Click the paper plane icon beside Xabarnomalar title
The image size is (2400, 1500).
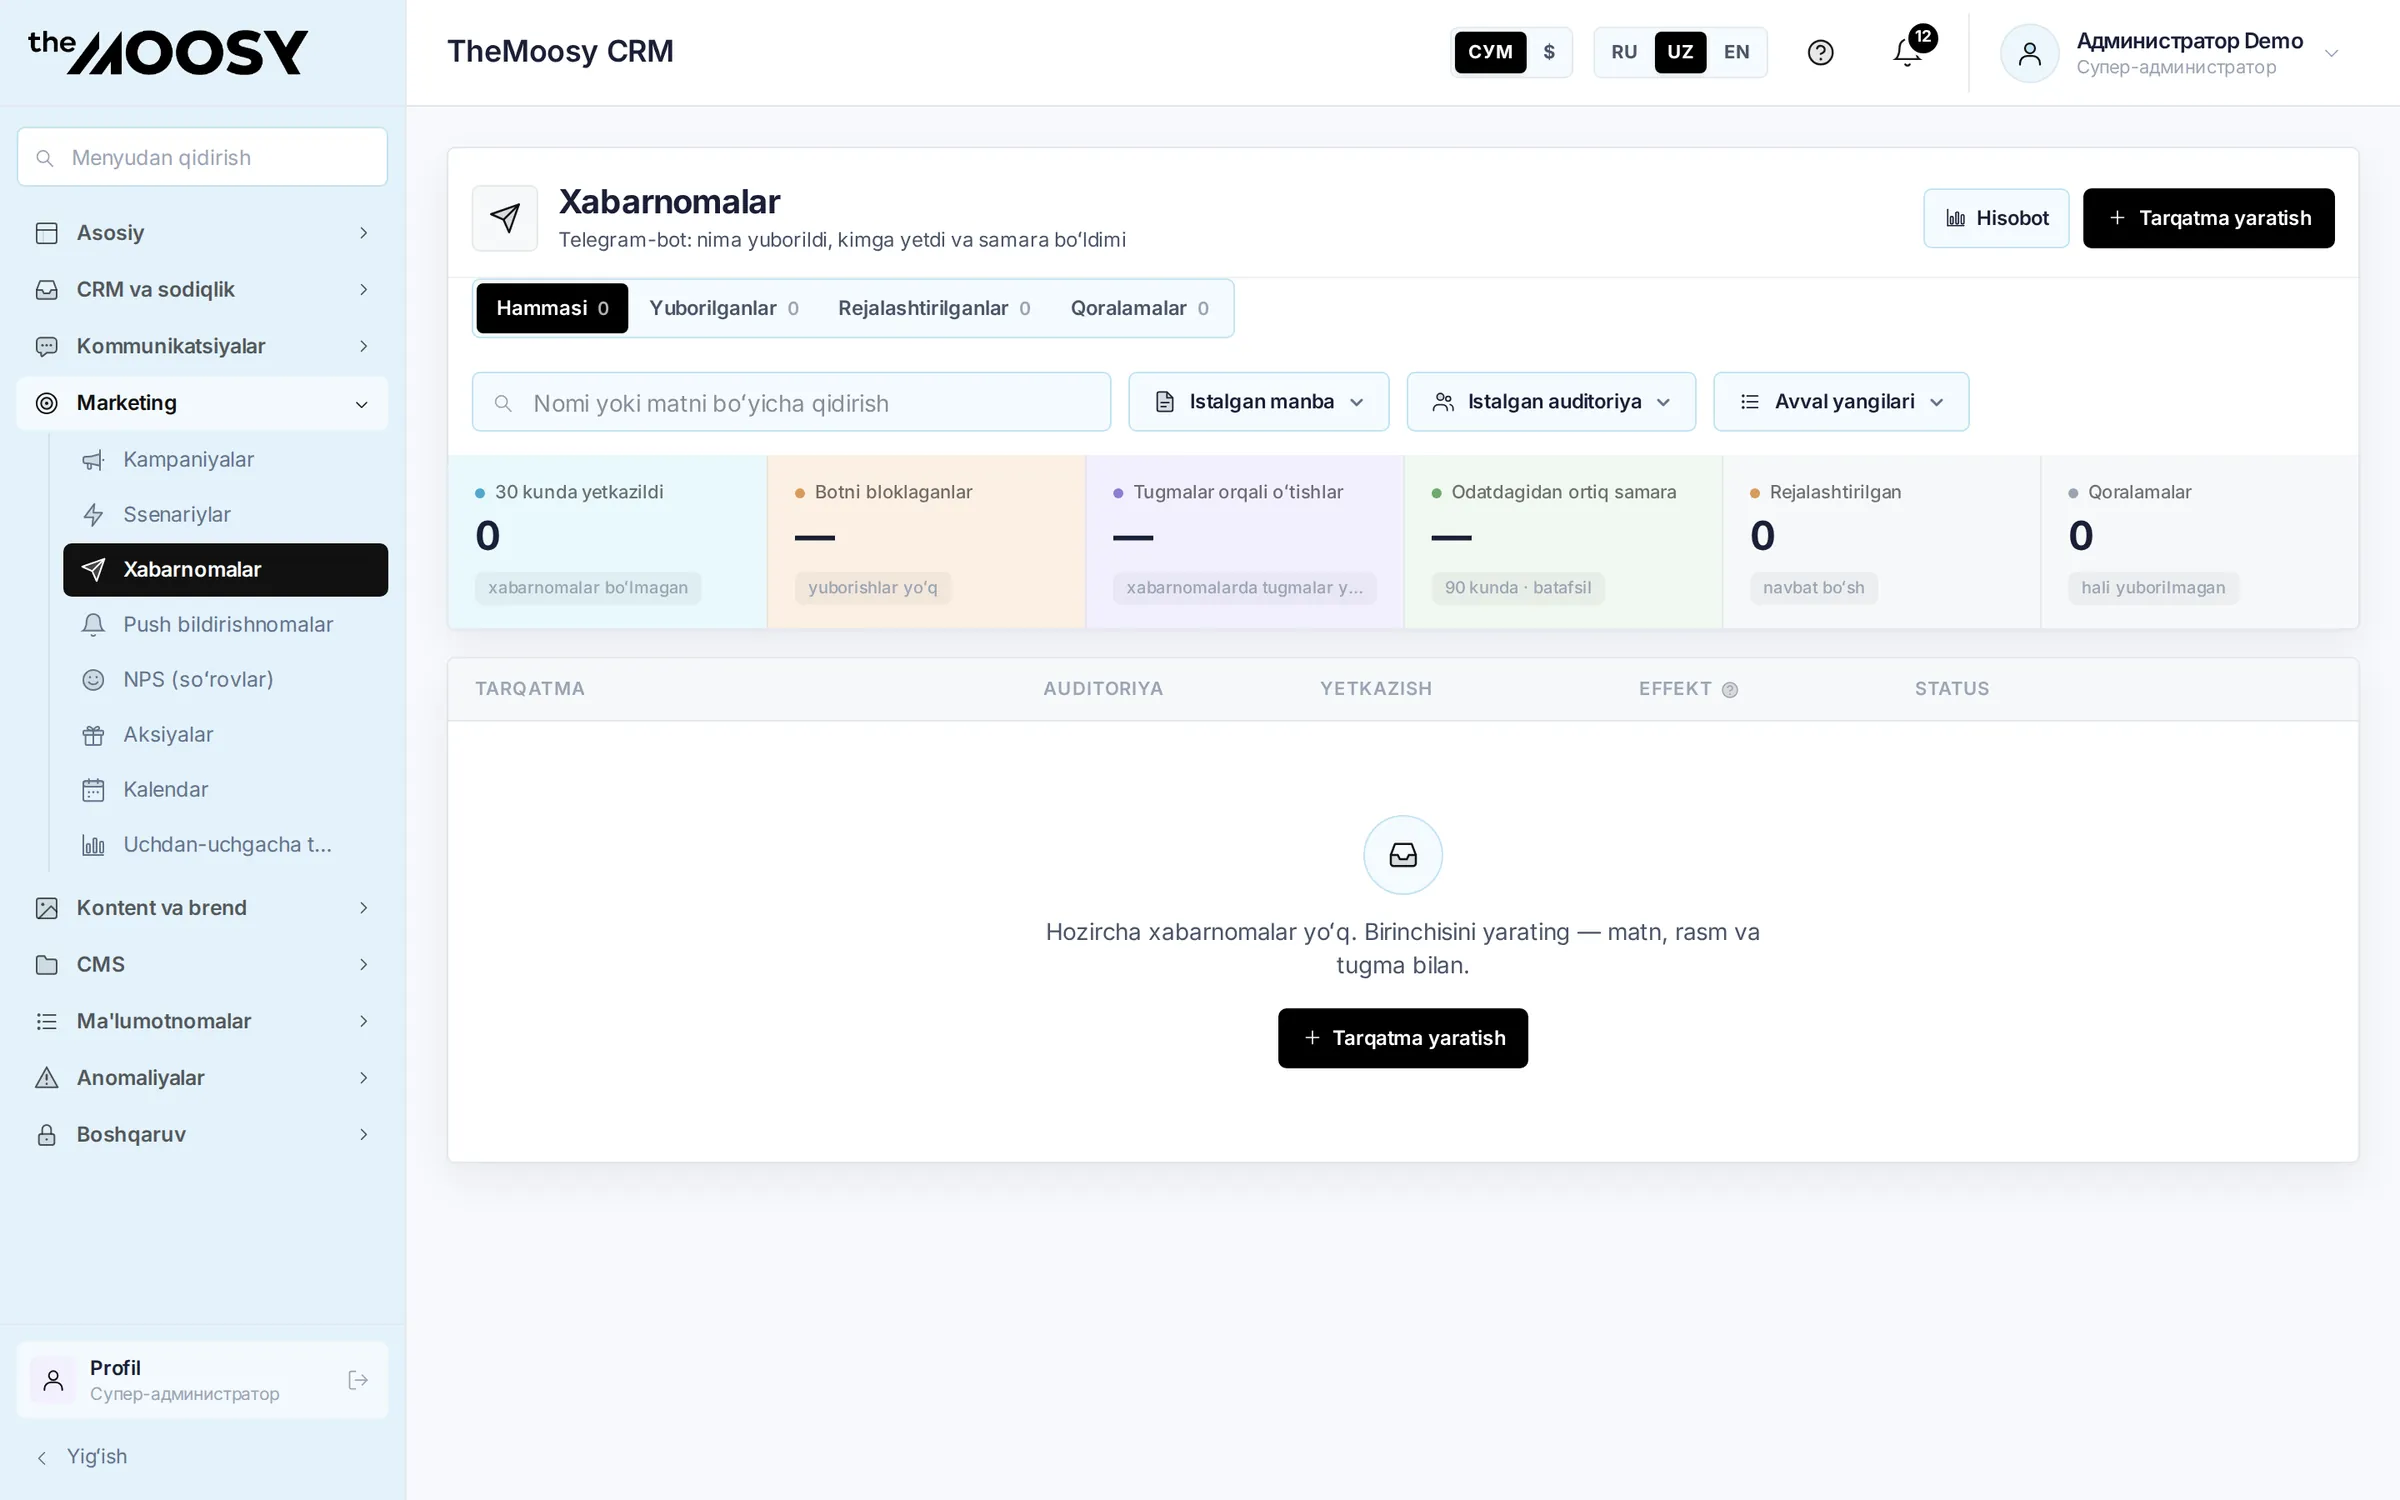pos(505,218)
